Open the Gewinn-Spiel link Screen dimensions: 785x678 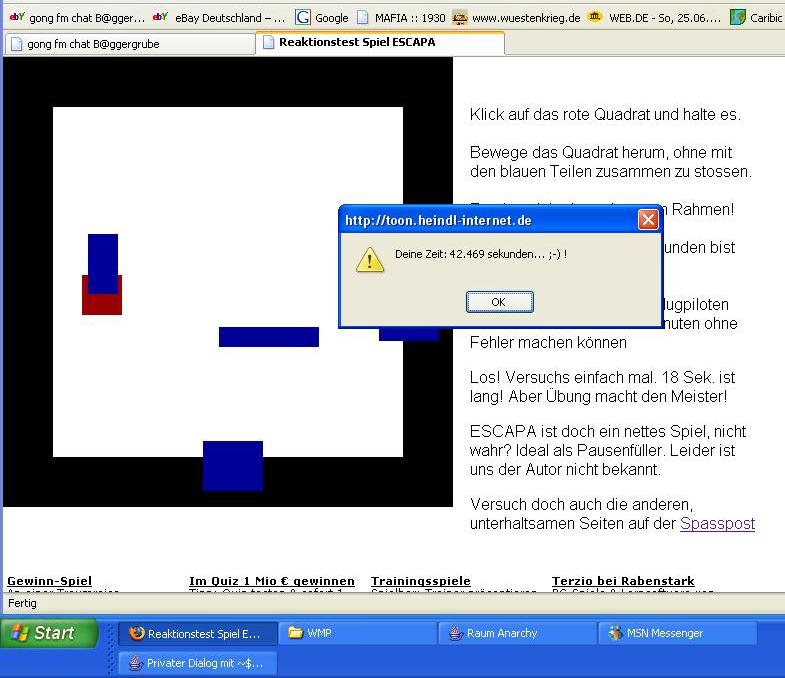pyautogui.click(x=49, y=581)
